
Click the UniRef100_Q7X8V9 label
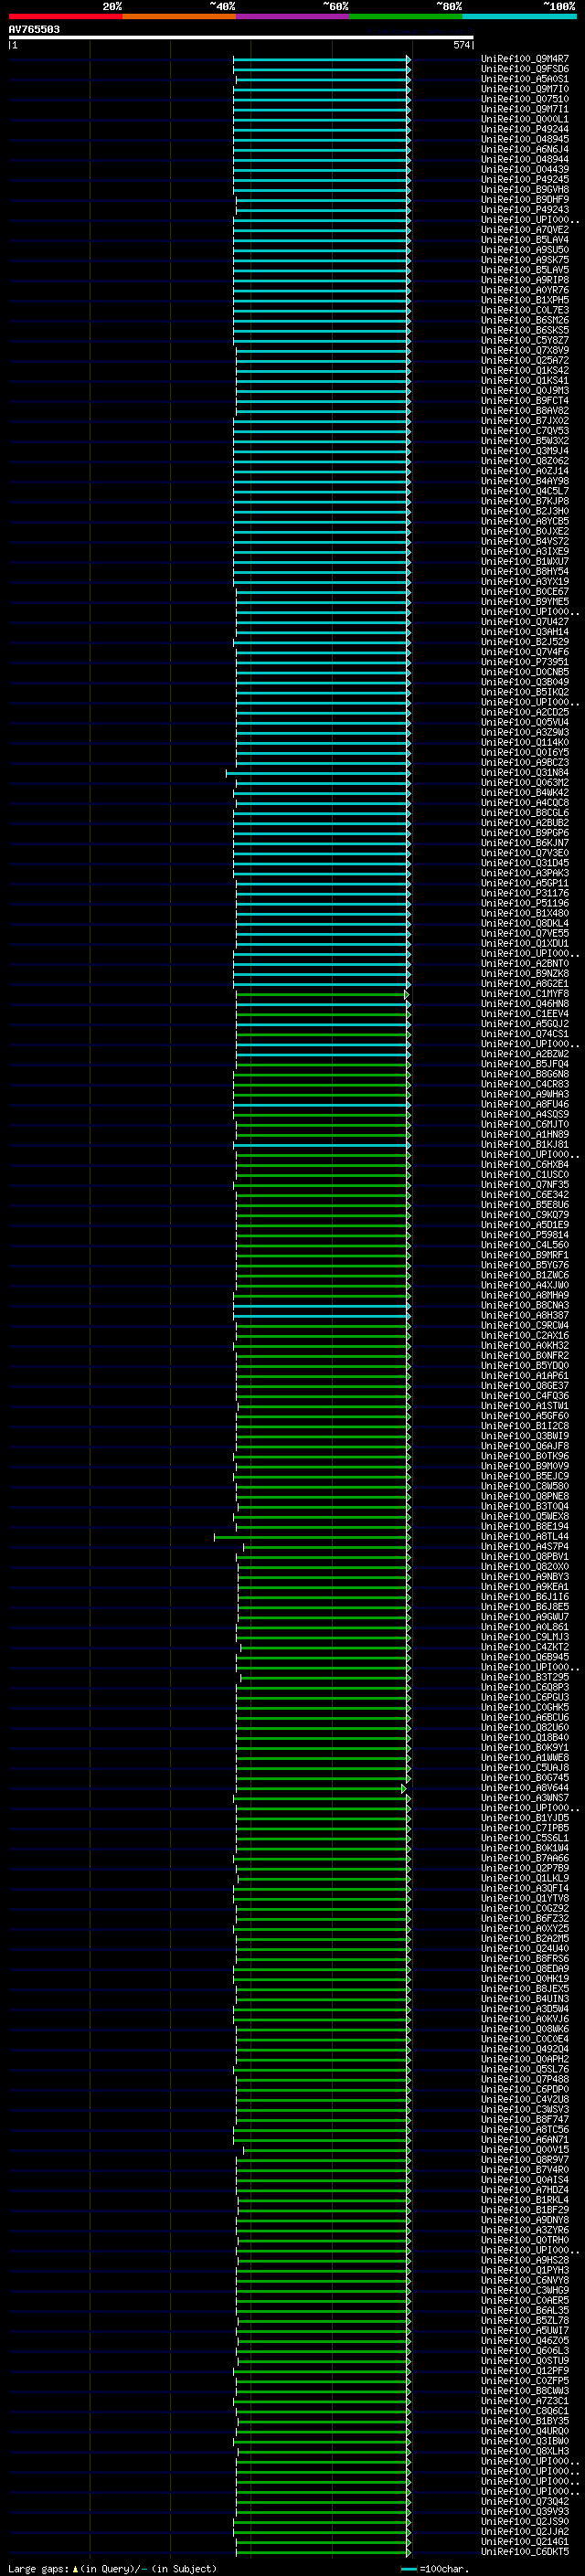pos(525,350)
